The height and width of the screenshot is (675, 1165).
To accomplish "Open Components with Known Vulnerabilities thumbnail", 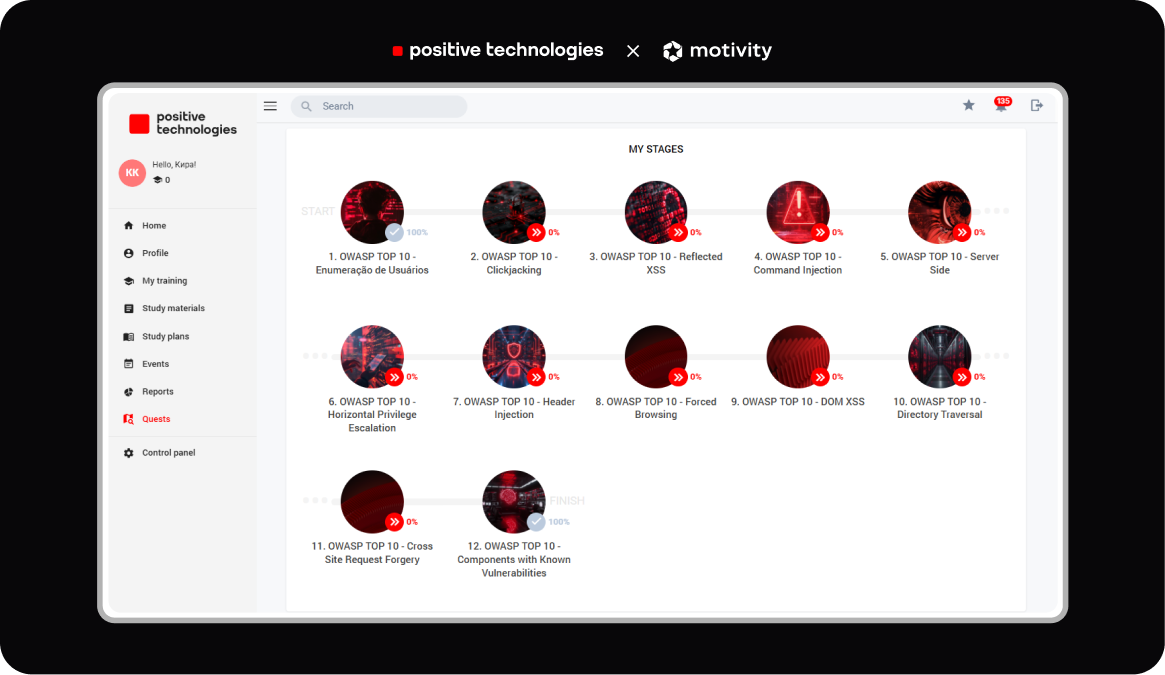I will point(513,501).
